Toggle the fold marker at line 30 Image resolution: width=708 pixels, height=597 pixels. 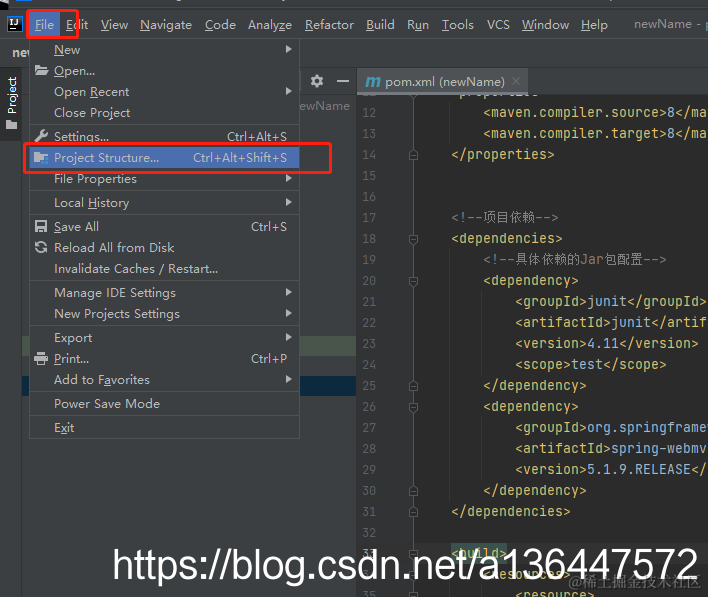(x=413, y=491)
